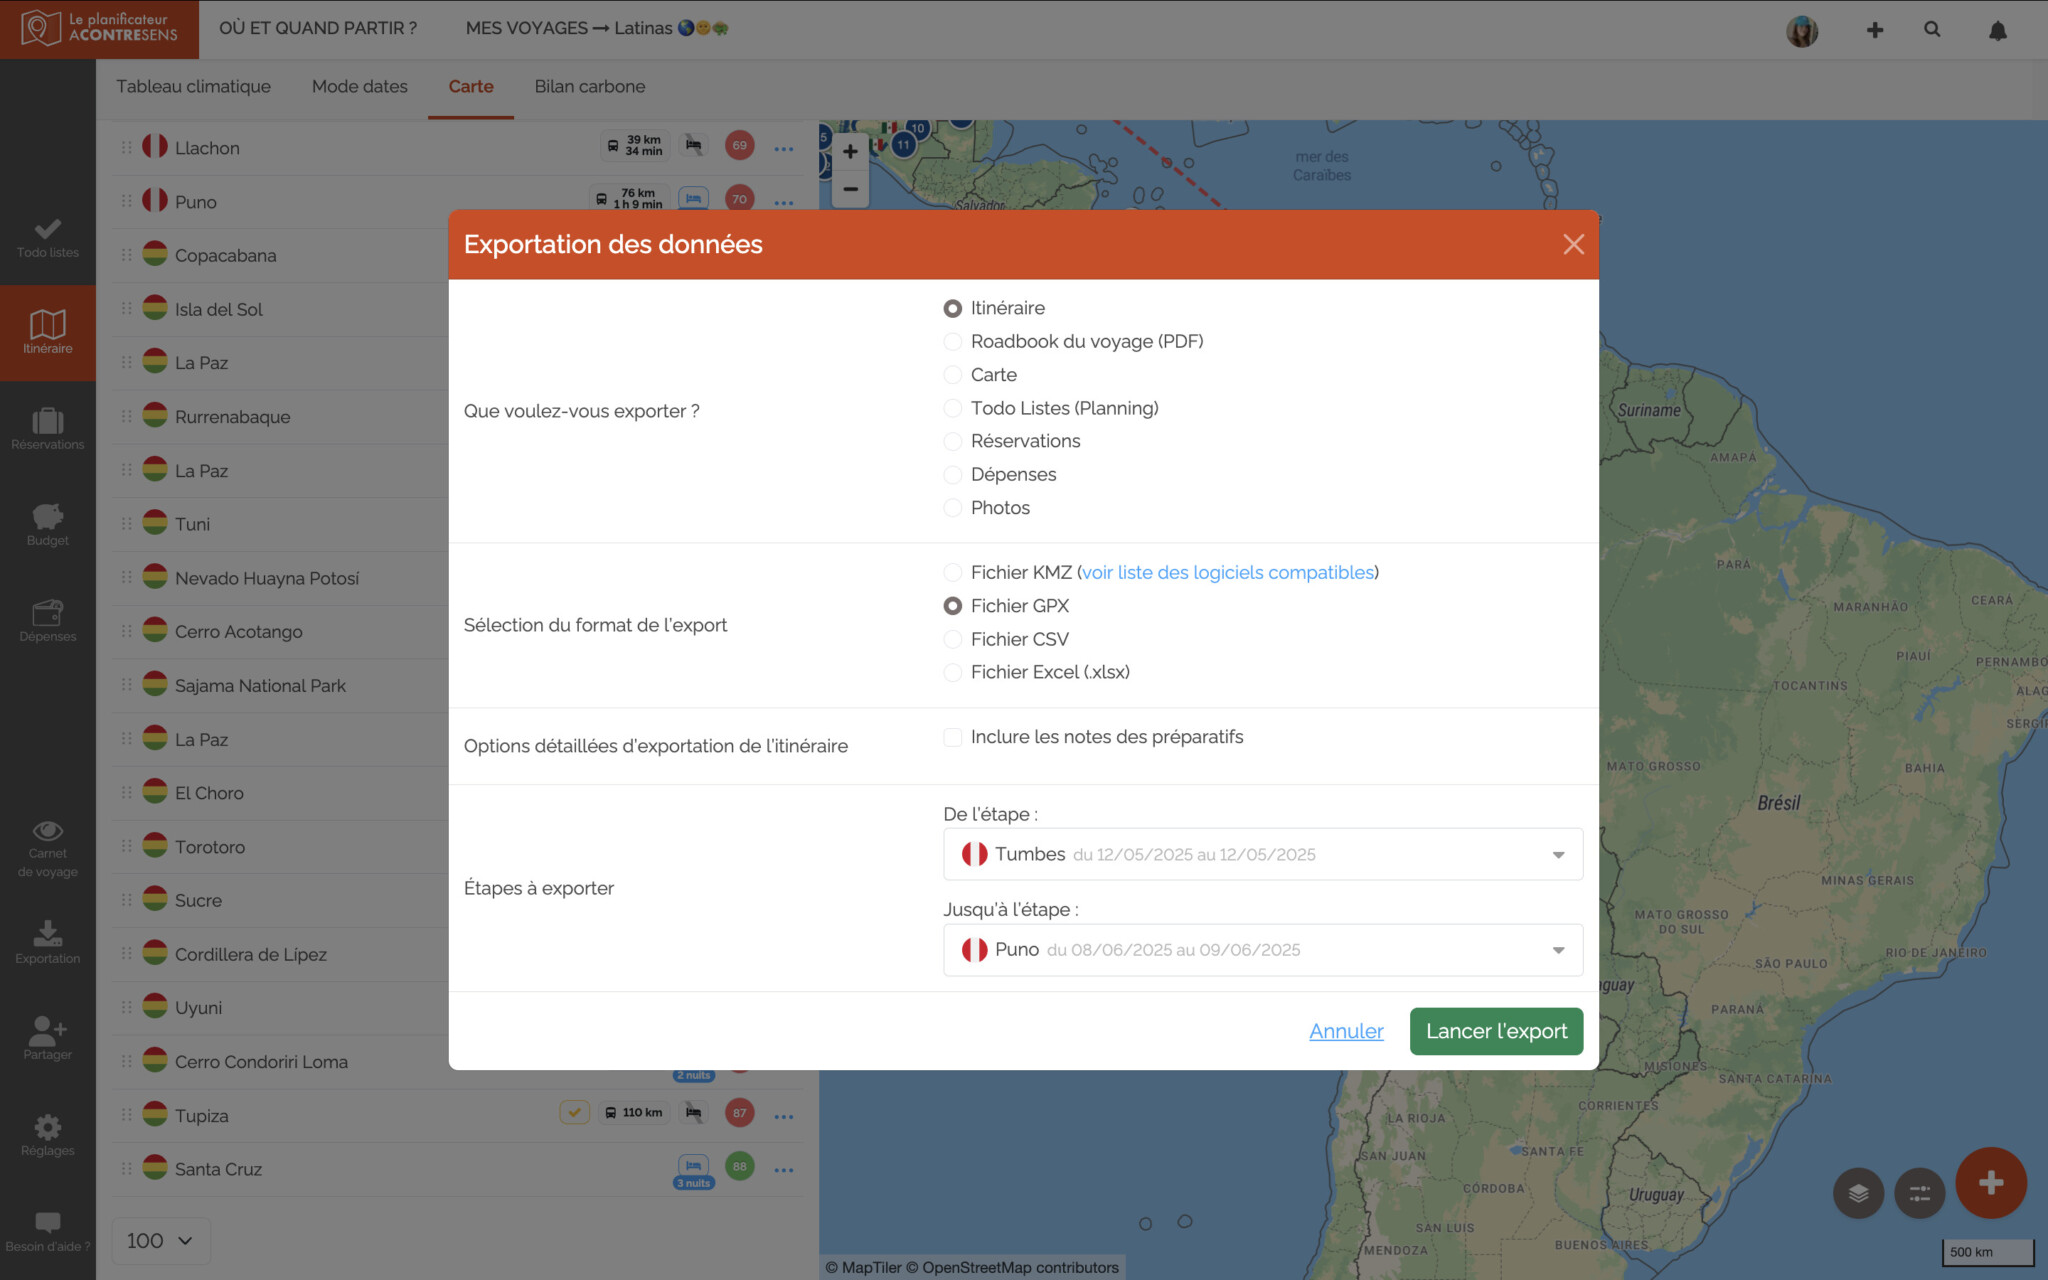Open Jusqu'à l'étape Puno dropdown

pyautogui.click(x=1262, y=950)
